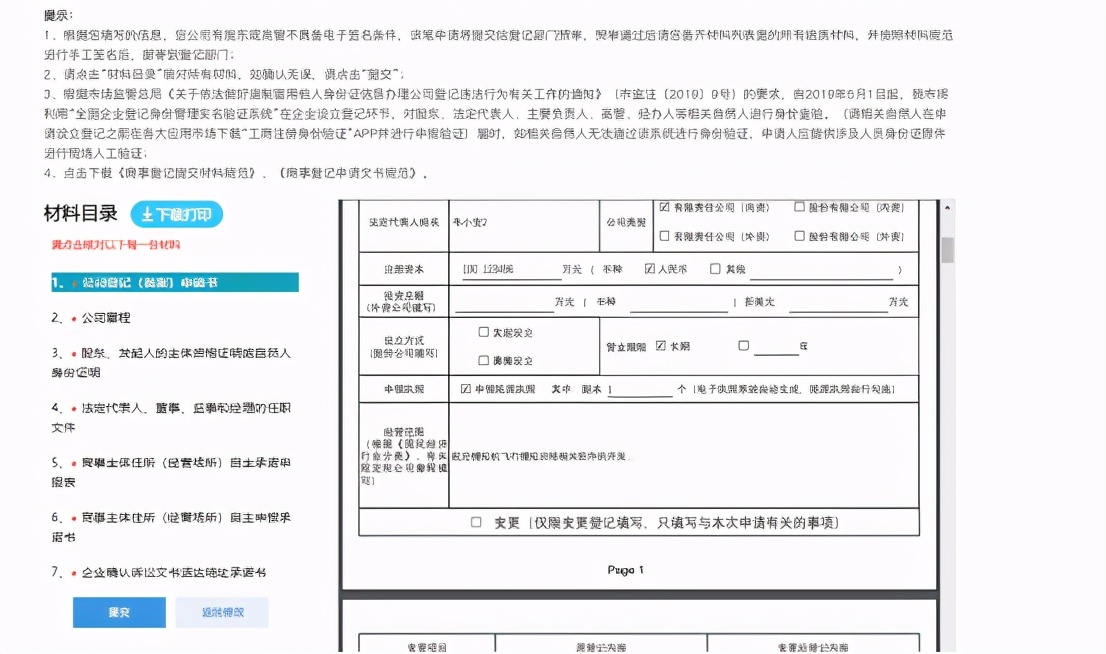The width and height of the screenshot is (1106, 654).
Task: Click the Page 1 footer label
Action: tap(626, 570)
